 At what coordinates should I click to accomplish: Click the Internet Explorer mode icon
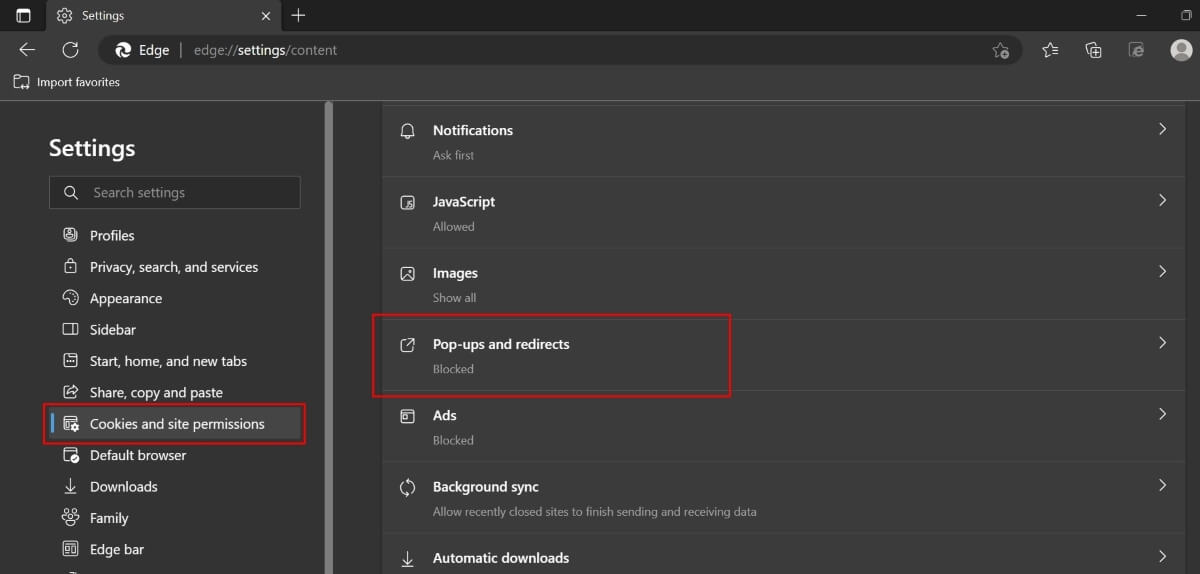[x=1136, y=50]
